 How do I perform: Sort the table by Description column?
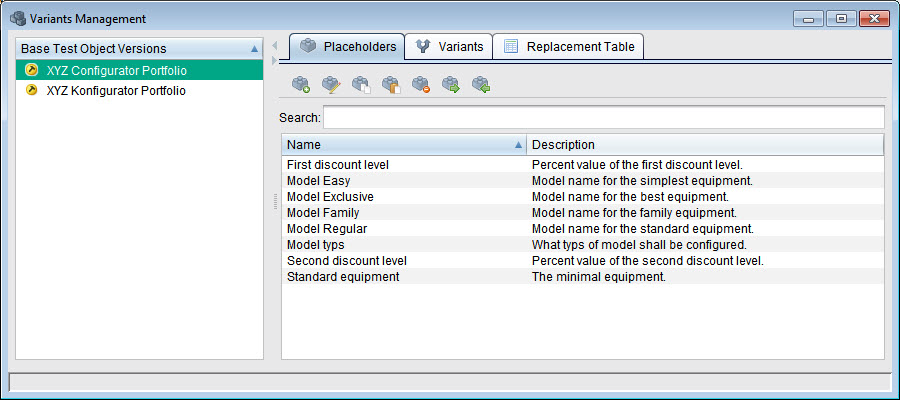pos(705,144)
